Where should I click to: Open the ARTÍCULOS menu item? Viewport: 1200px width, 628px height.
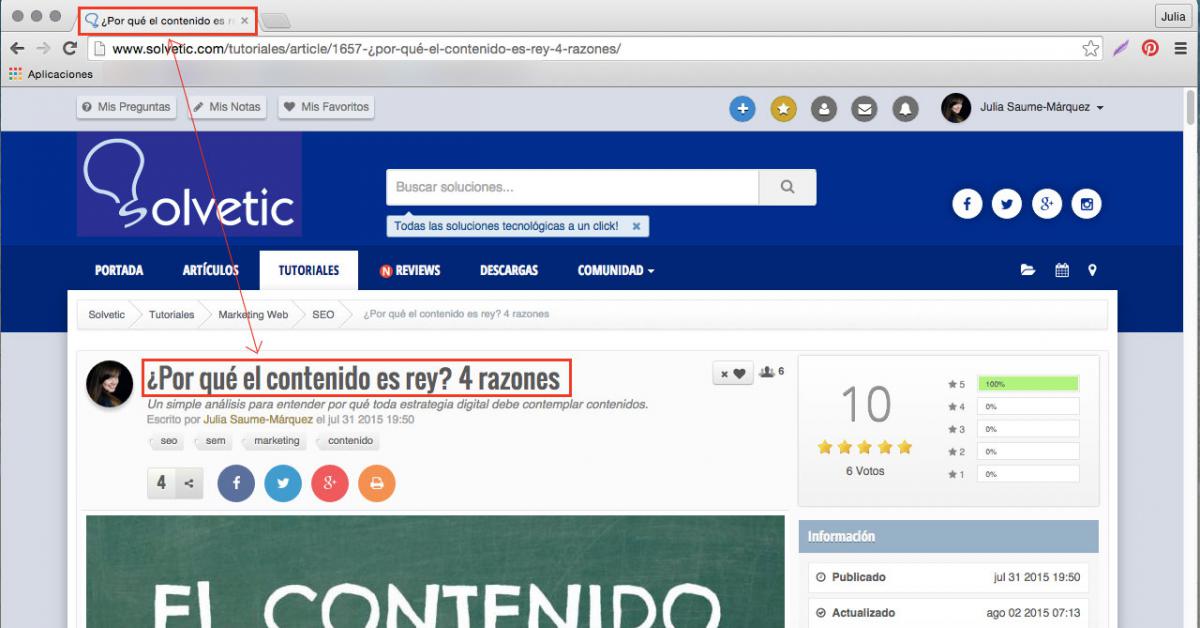pyautogui.click(x=211, y=270)
